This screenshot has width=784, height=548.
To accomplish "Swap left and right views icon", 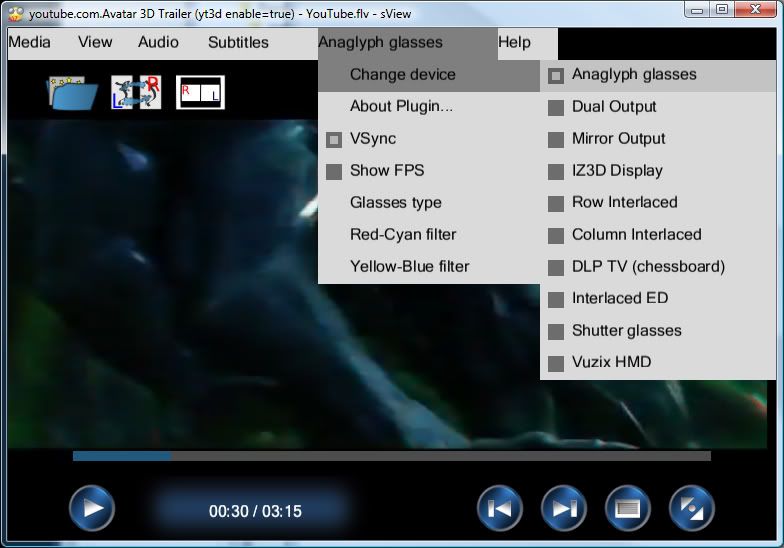I will pos(136,92).
